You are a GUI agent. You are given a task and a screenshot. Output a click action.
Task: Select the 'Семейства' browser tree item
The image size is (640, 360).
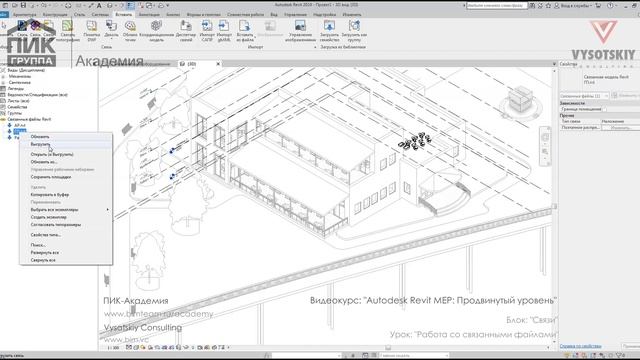pos(17,107)
